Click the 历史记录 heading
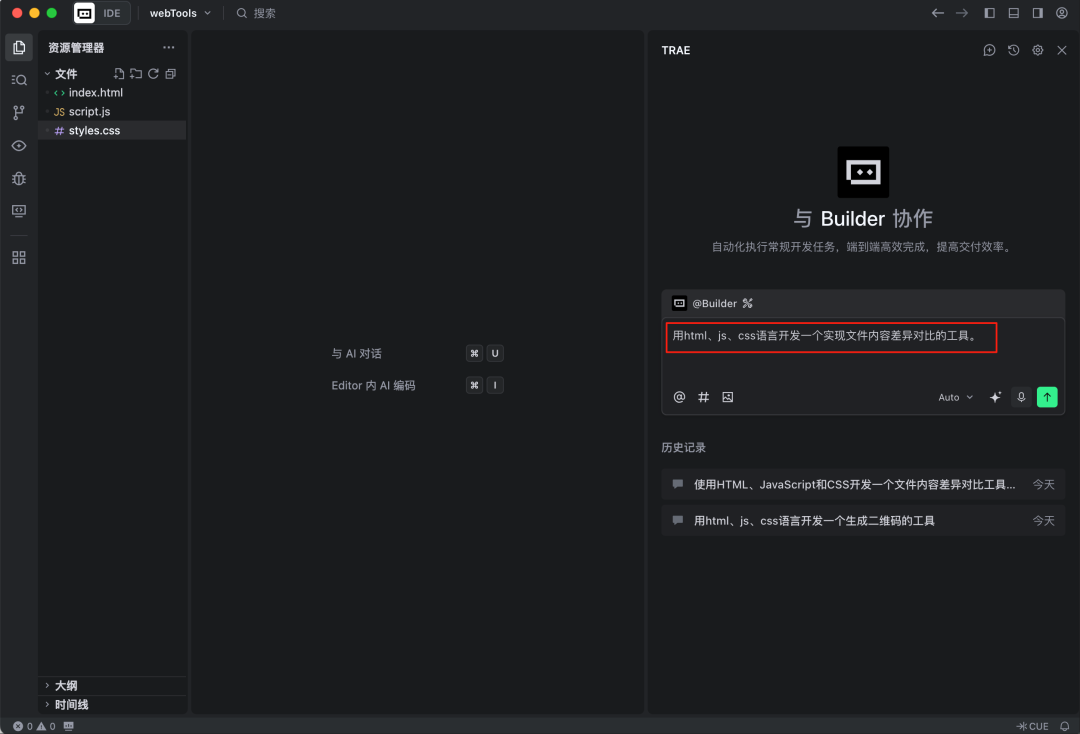The image size is (1080, 734). 683,448
